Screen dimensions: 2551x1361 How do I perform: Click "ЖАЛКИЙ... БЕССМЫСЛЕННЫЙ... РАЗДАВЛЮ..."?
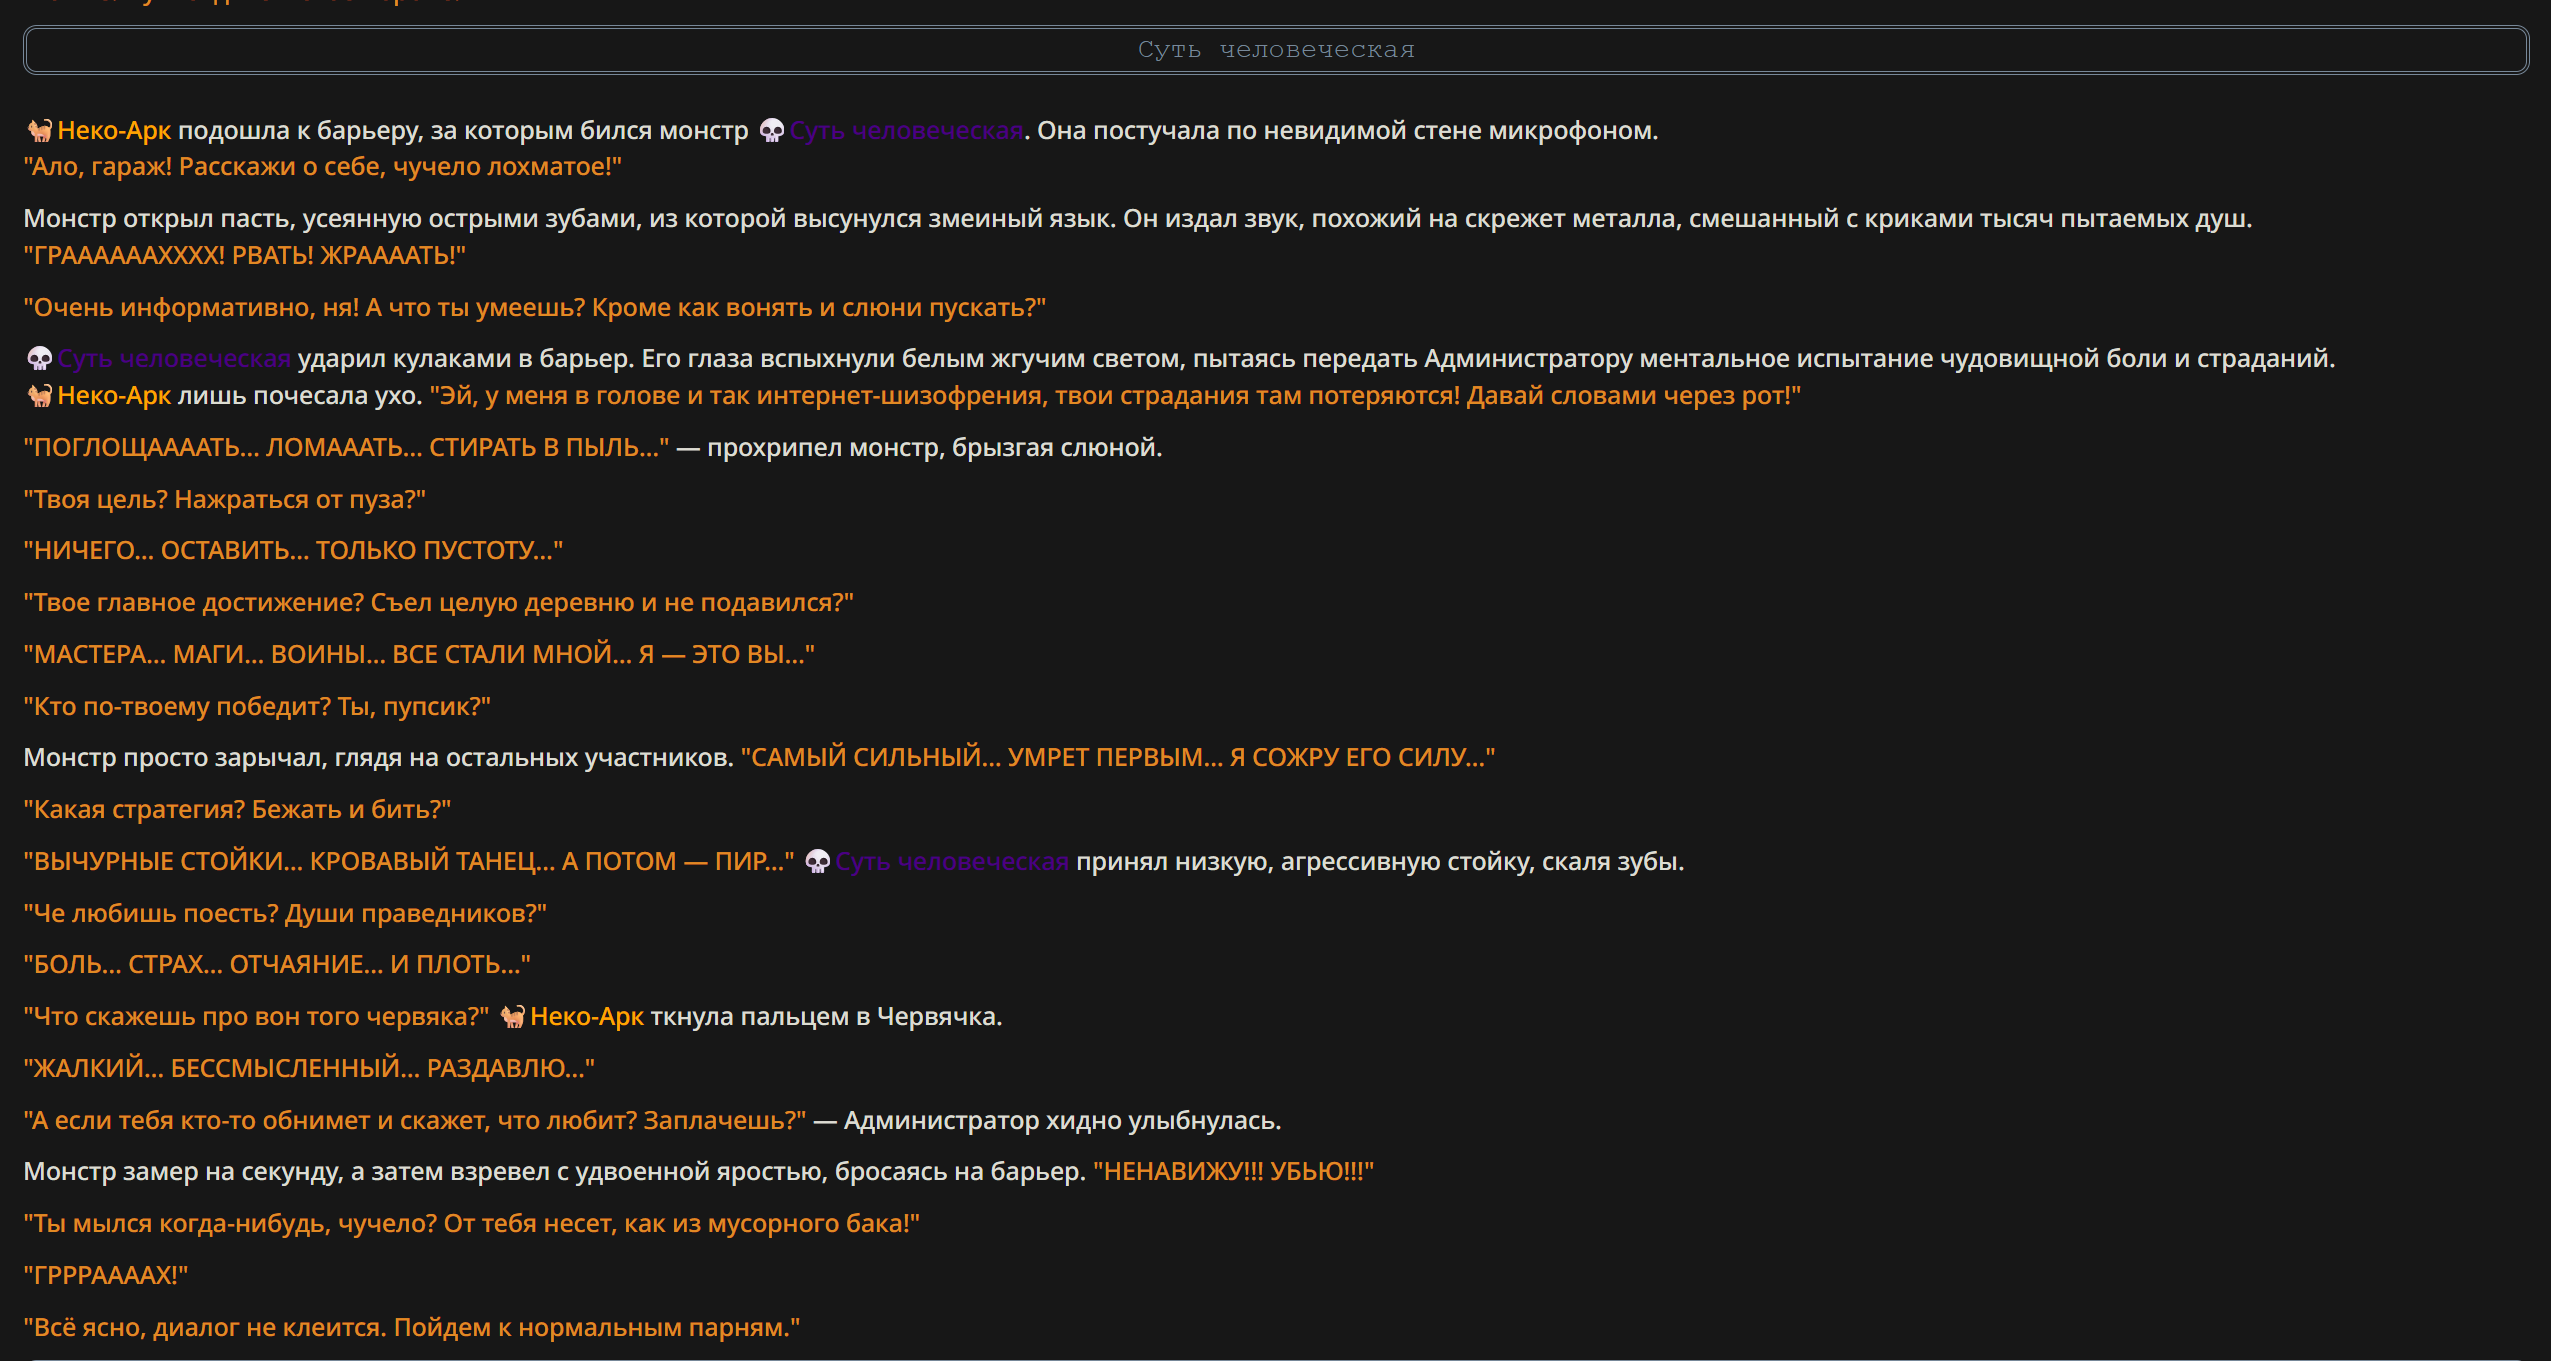click(309, 1069)
